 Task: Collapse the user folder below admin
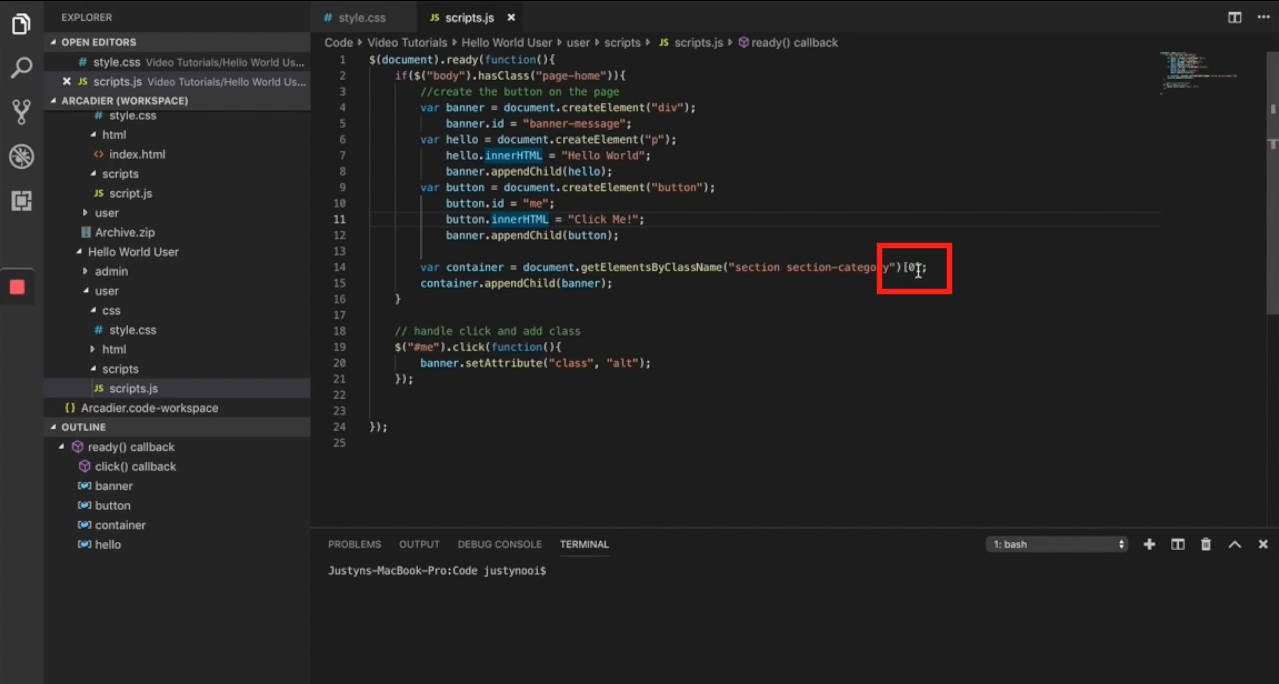pyautogui.click(x=106, y=291)
